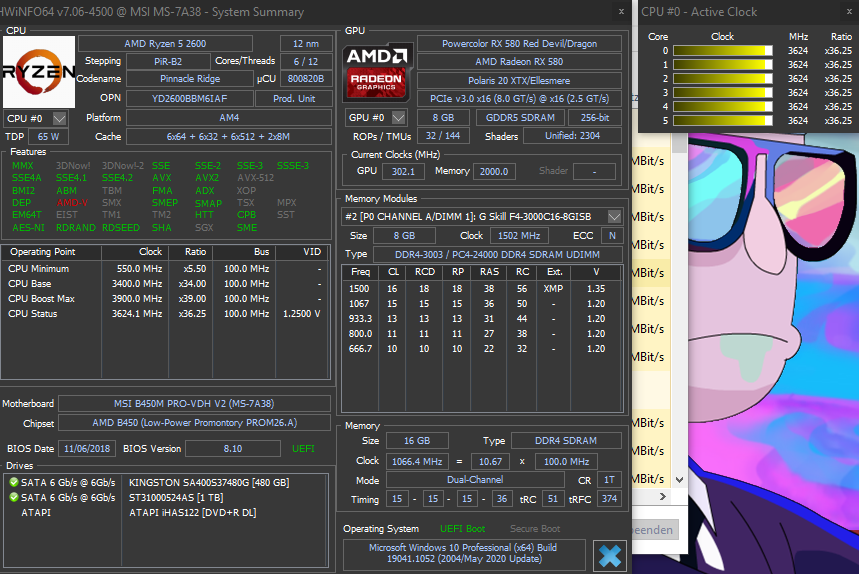Click the background window scroll right arrow
This screenshot has height=574, width=859.
(663, 496)
